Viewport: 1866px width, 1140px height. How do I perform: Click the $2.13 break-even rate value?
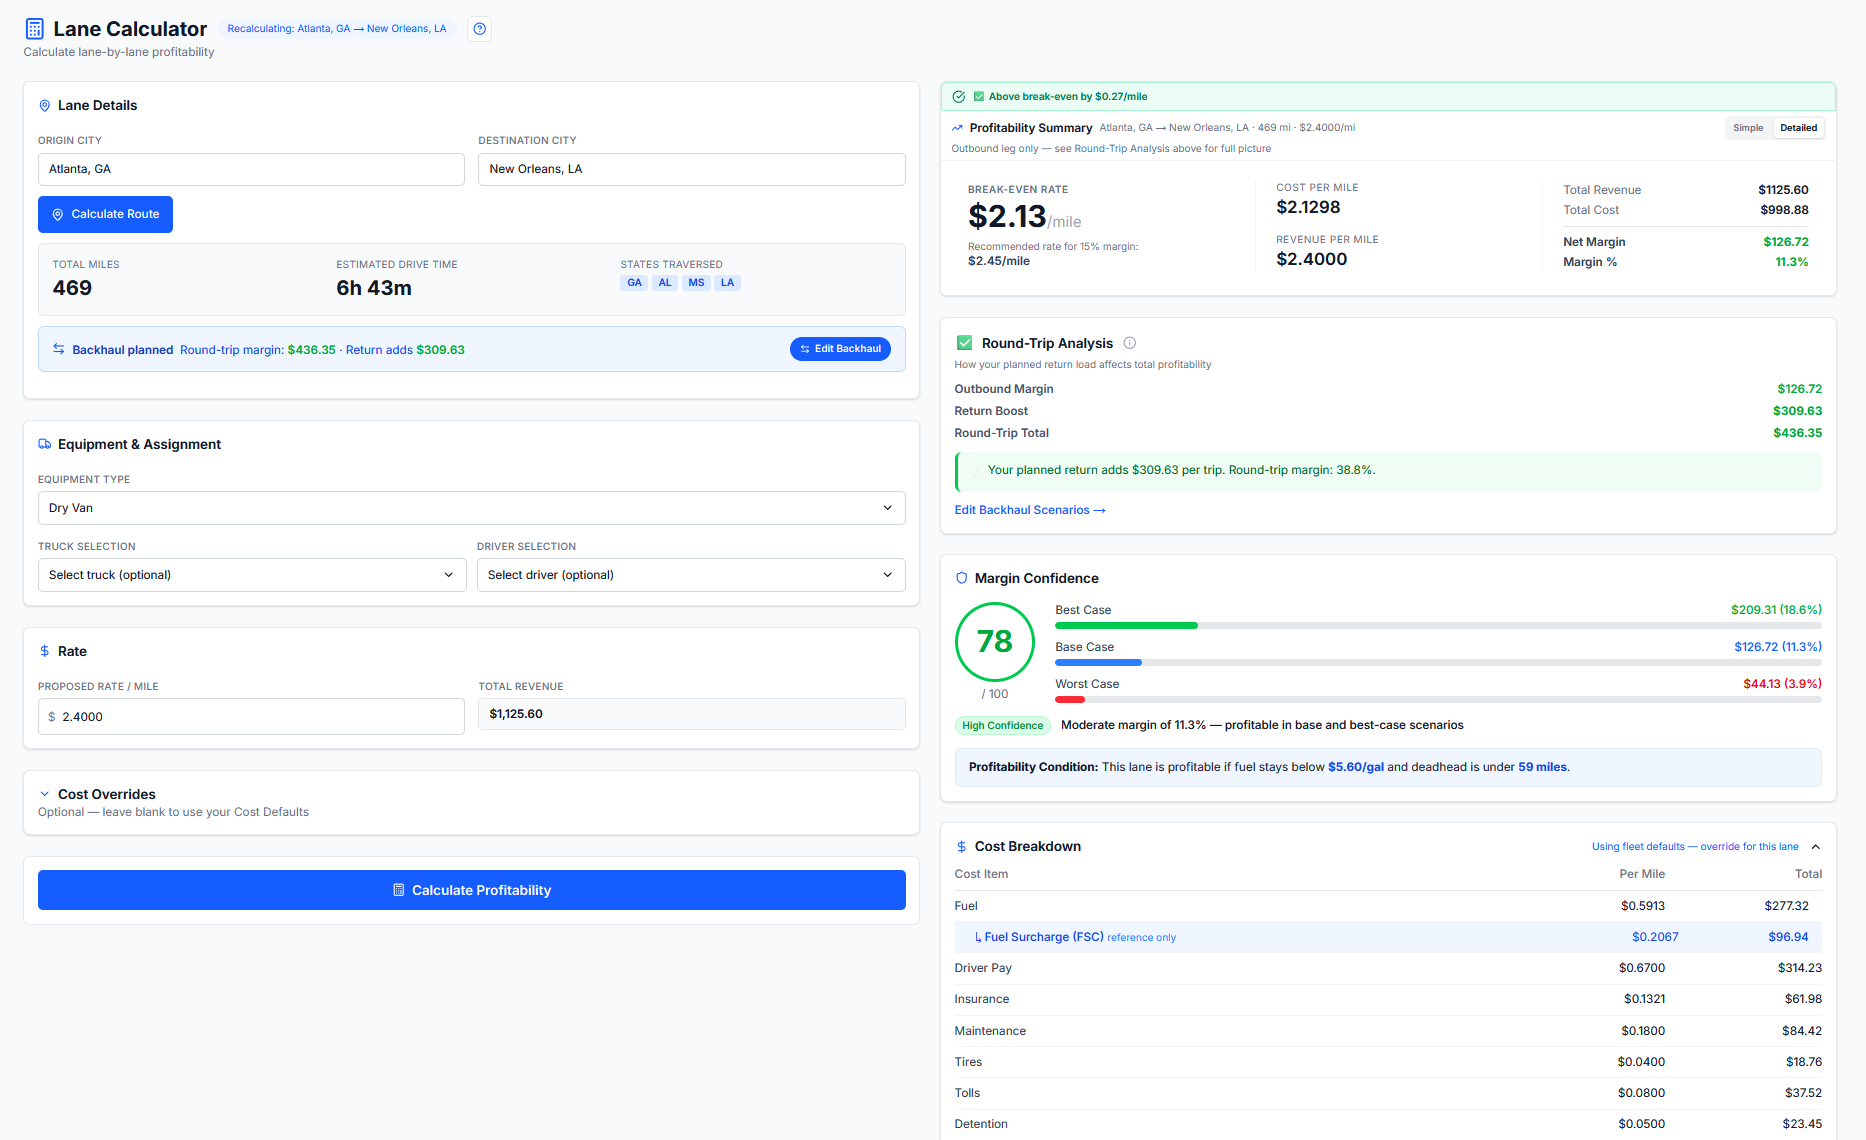click(x=1007, y=216)
